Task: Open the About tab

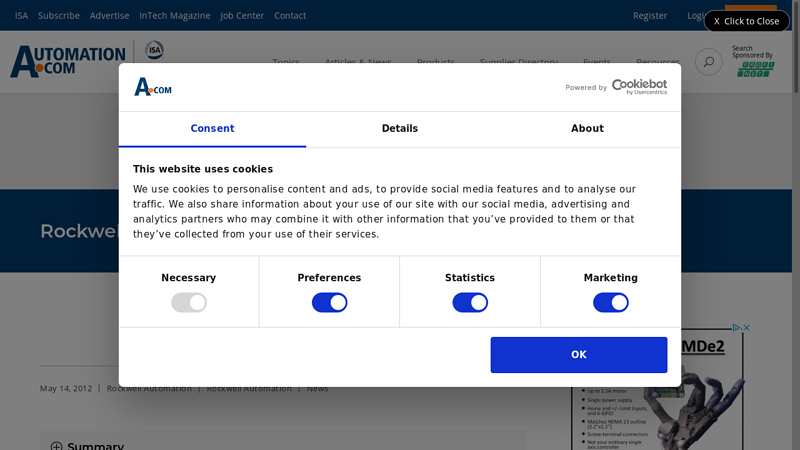Action: 587,129
